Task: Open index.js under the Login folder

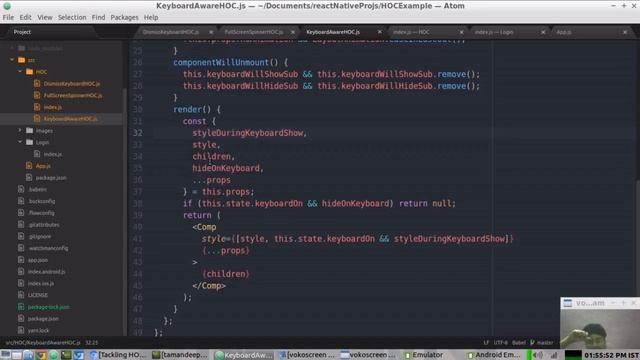Action: [53, 154]
